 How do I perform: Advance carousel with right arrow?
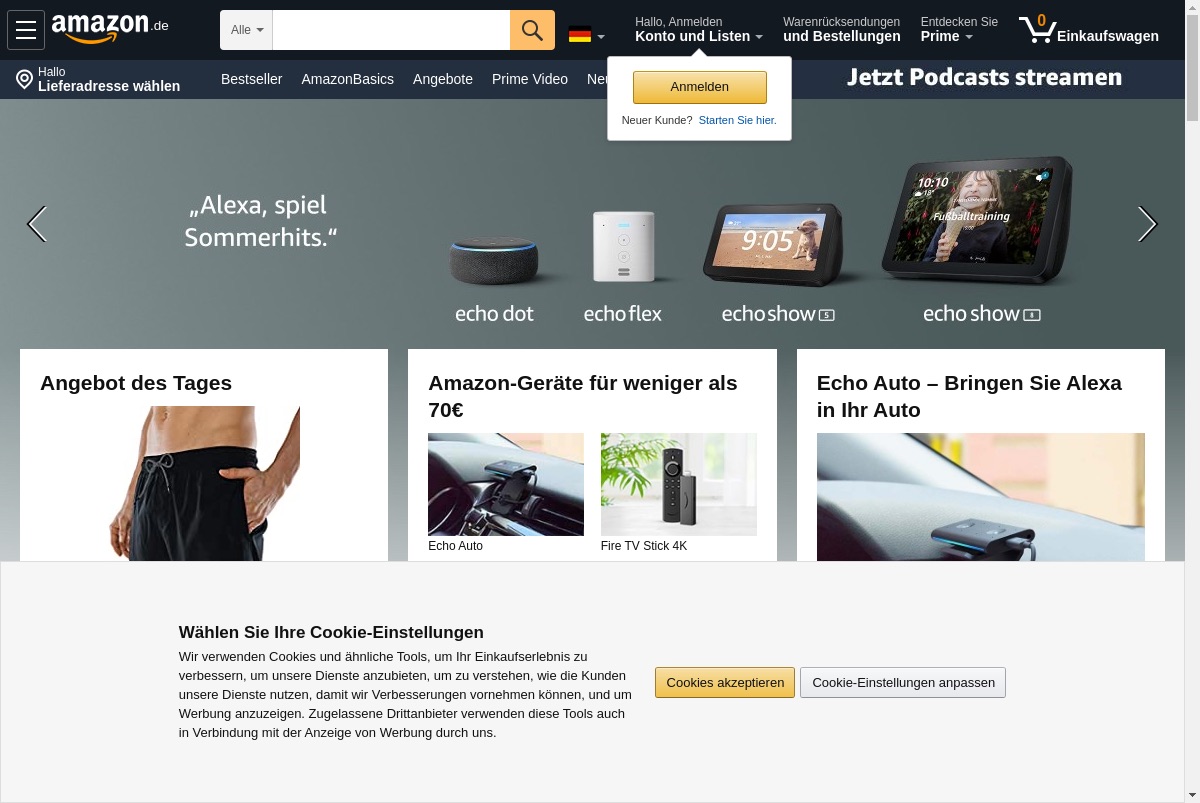[x=1147, y=224]
